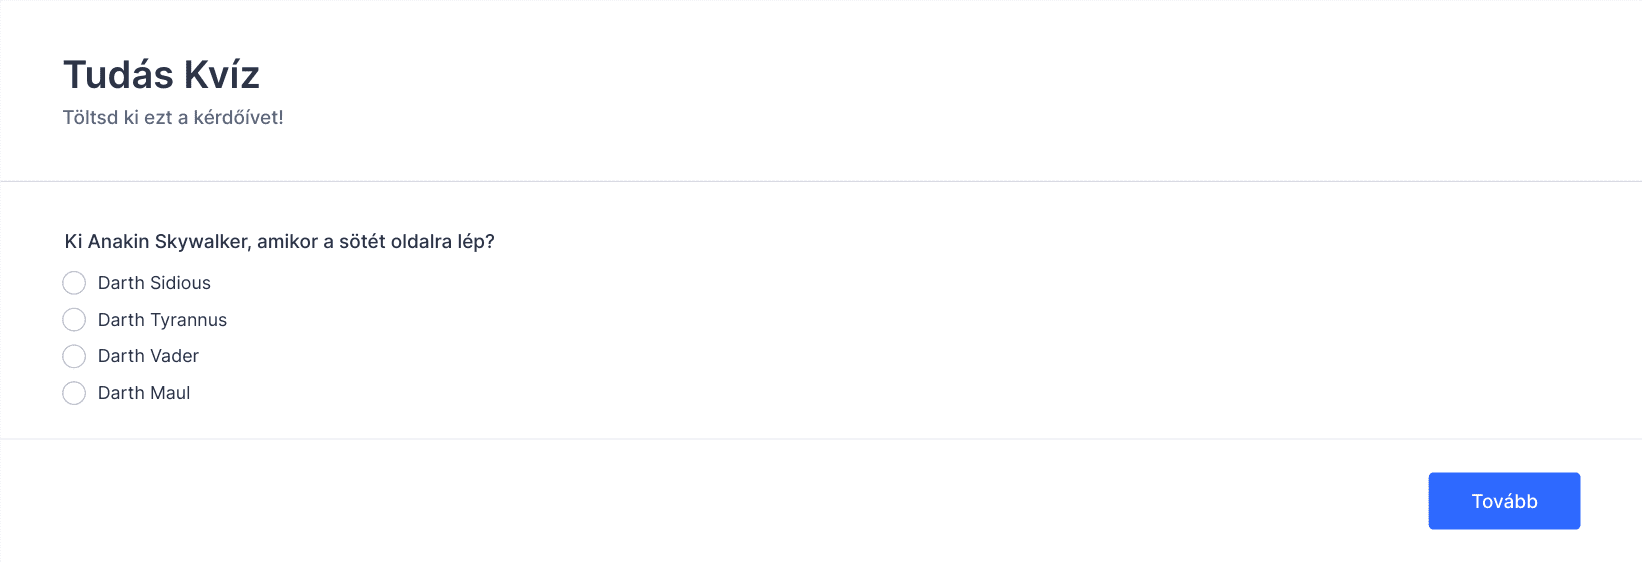This screenshot has width=1642, height=562.
Task: Proceed to the next quiz question
Action: [1504, 501]
